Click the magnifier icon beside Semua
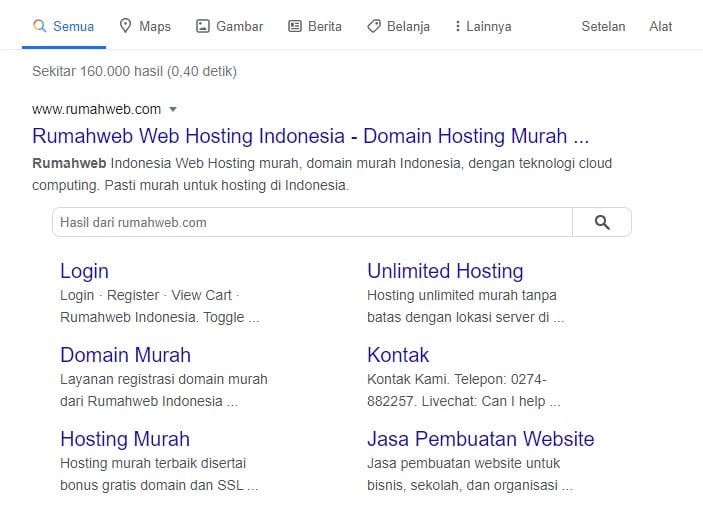 point(39,26)
